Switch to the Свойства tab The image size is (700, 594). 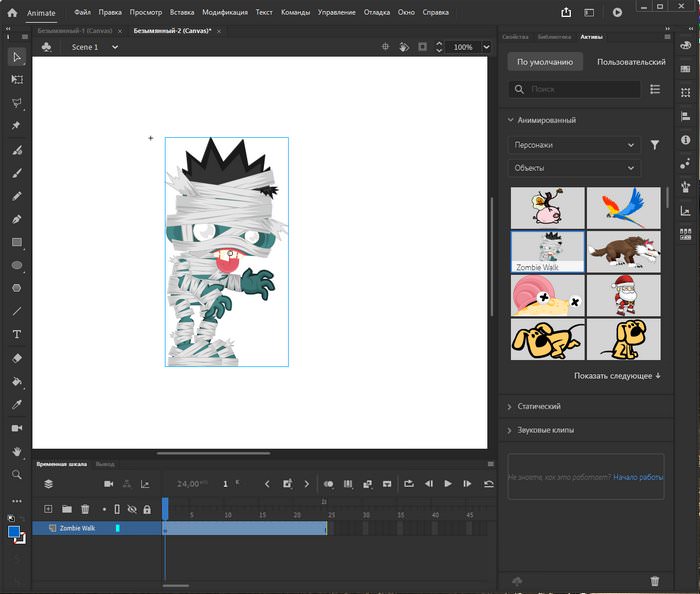(515, 36)
